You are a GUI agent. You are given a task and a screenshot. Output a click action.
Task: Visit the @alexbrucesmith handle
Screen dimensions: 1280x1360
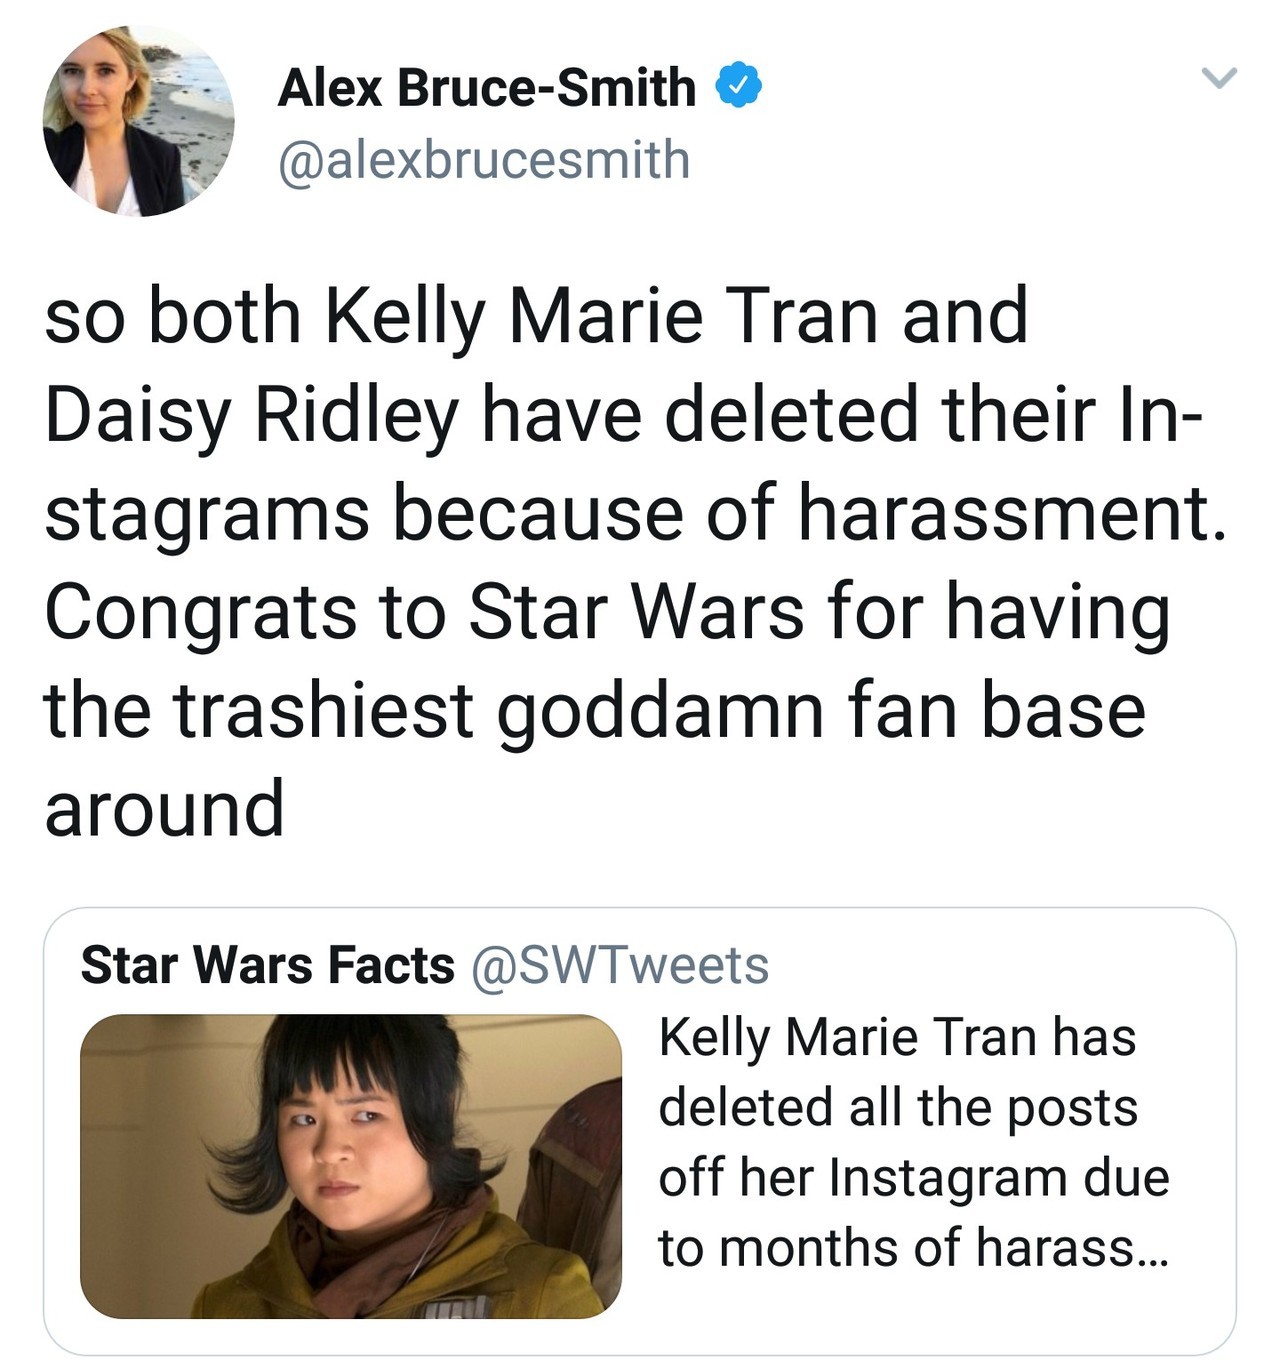tap(483, 160)
